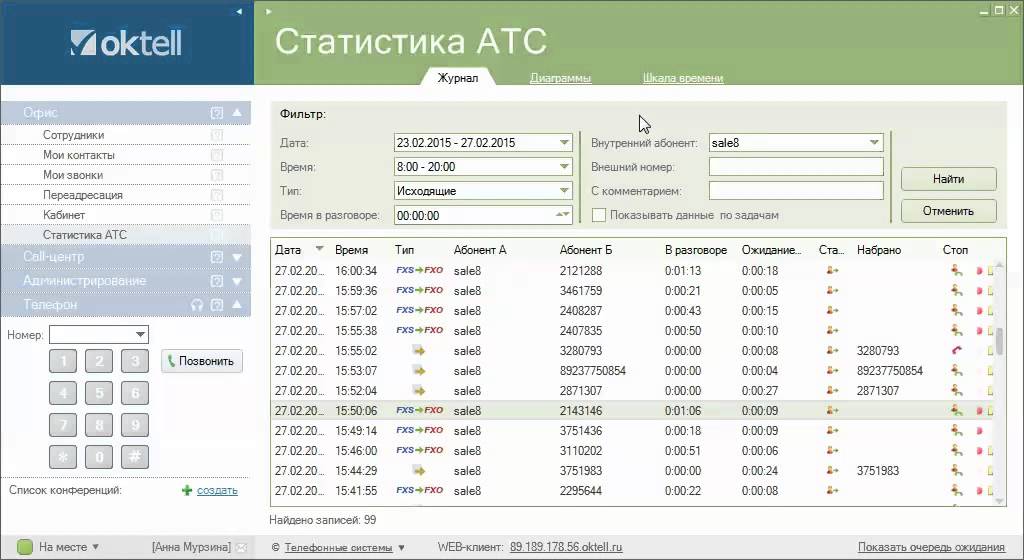The height and width of the screenshot is (560, 1024).
Task: Click the Время в разговоре stepper arrows
Action: click(562, 215)
